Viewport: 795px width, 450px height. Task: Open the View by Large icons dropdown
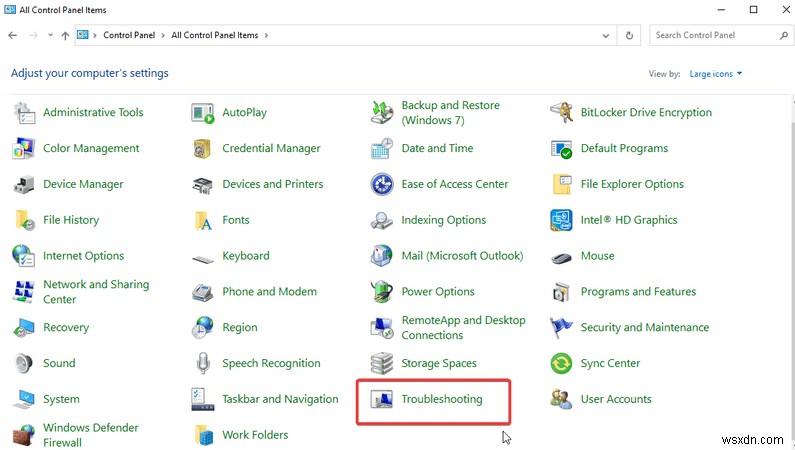(715, 74)
